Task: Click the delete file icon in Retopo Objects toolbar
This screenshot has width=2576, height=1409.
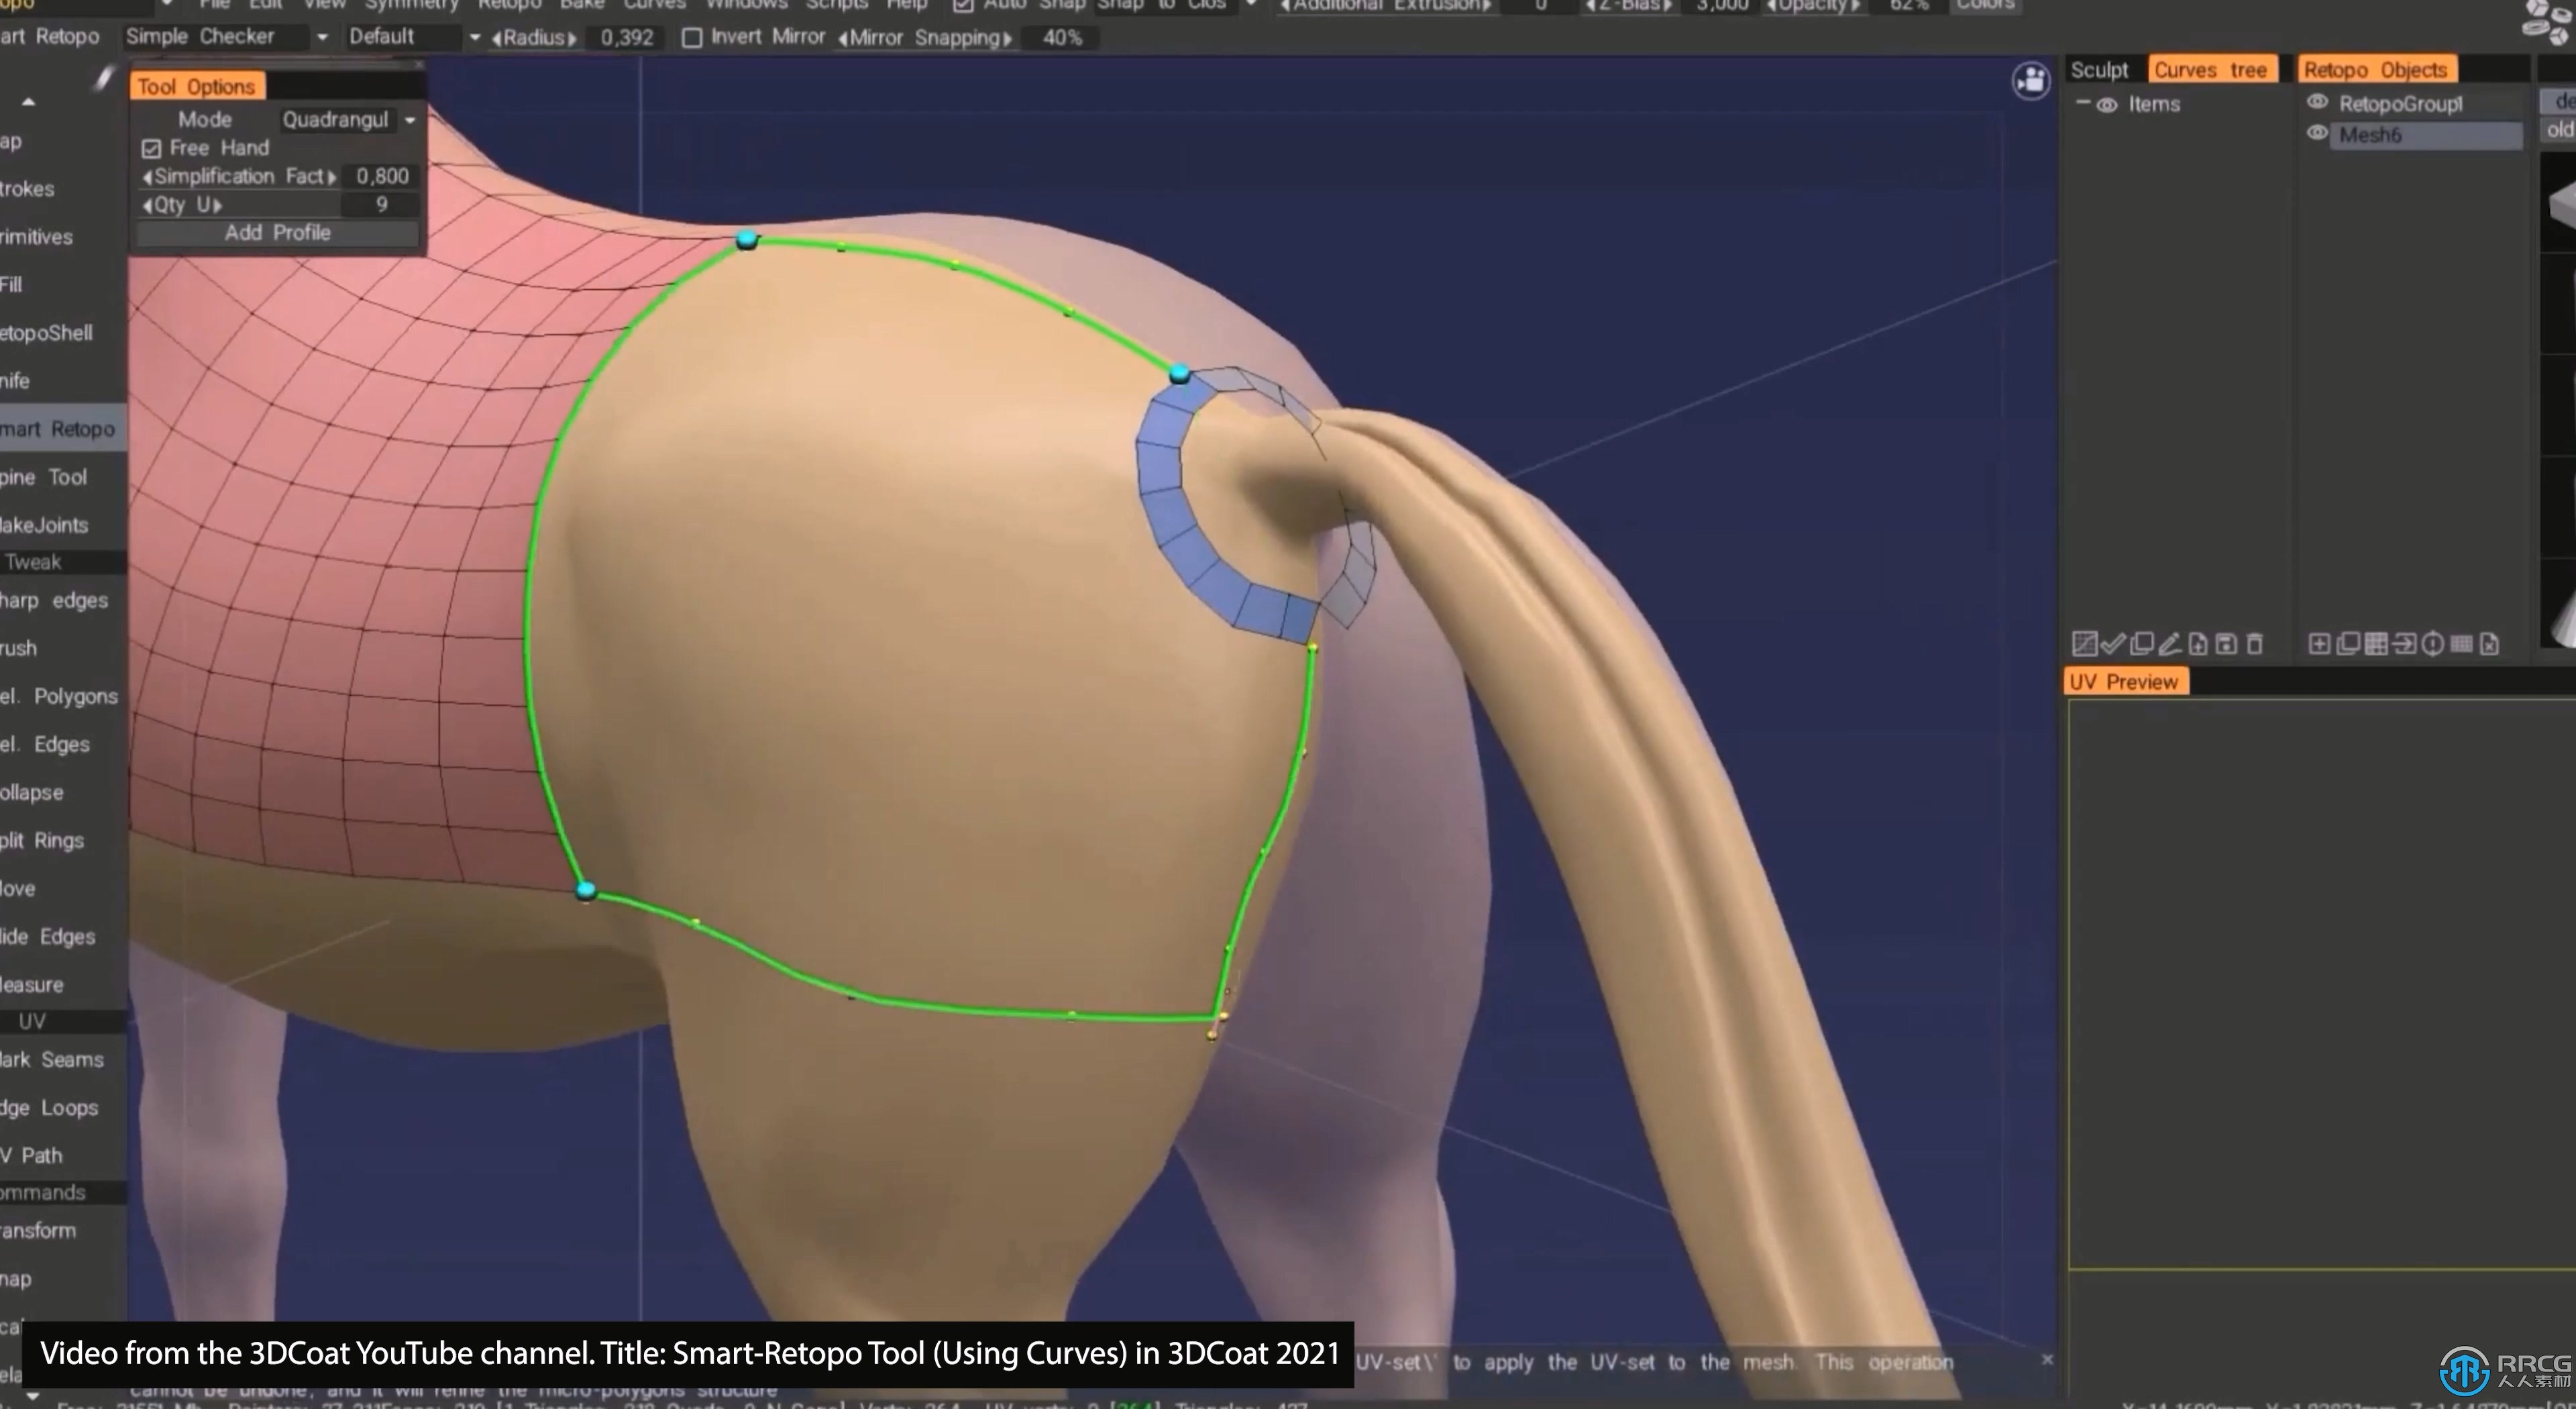Action: click(x=2490, y=644)
